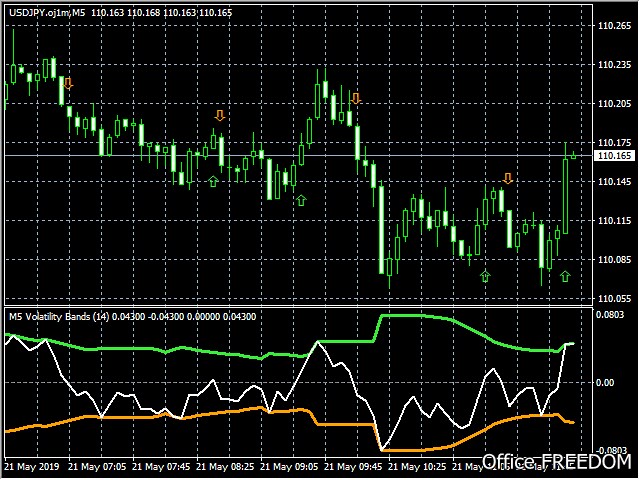
Task: Select the orange down arrow above 08:40 candle
Action: [x=220, y=116]
